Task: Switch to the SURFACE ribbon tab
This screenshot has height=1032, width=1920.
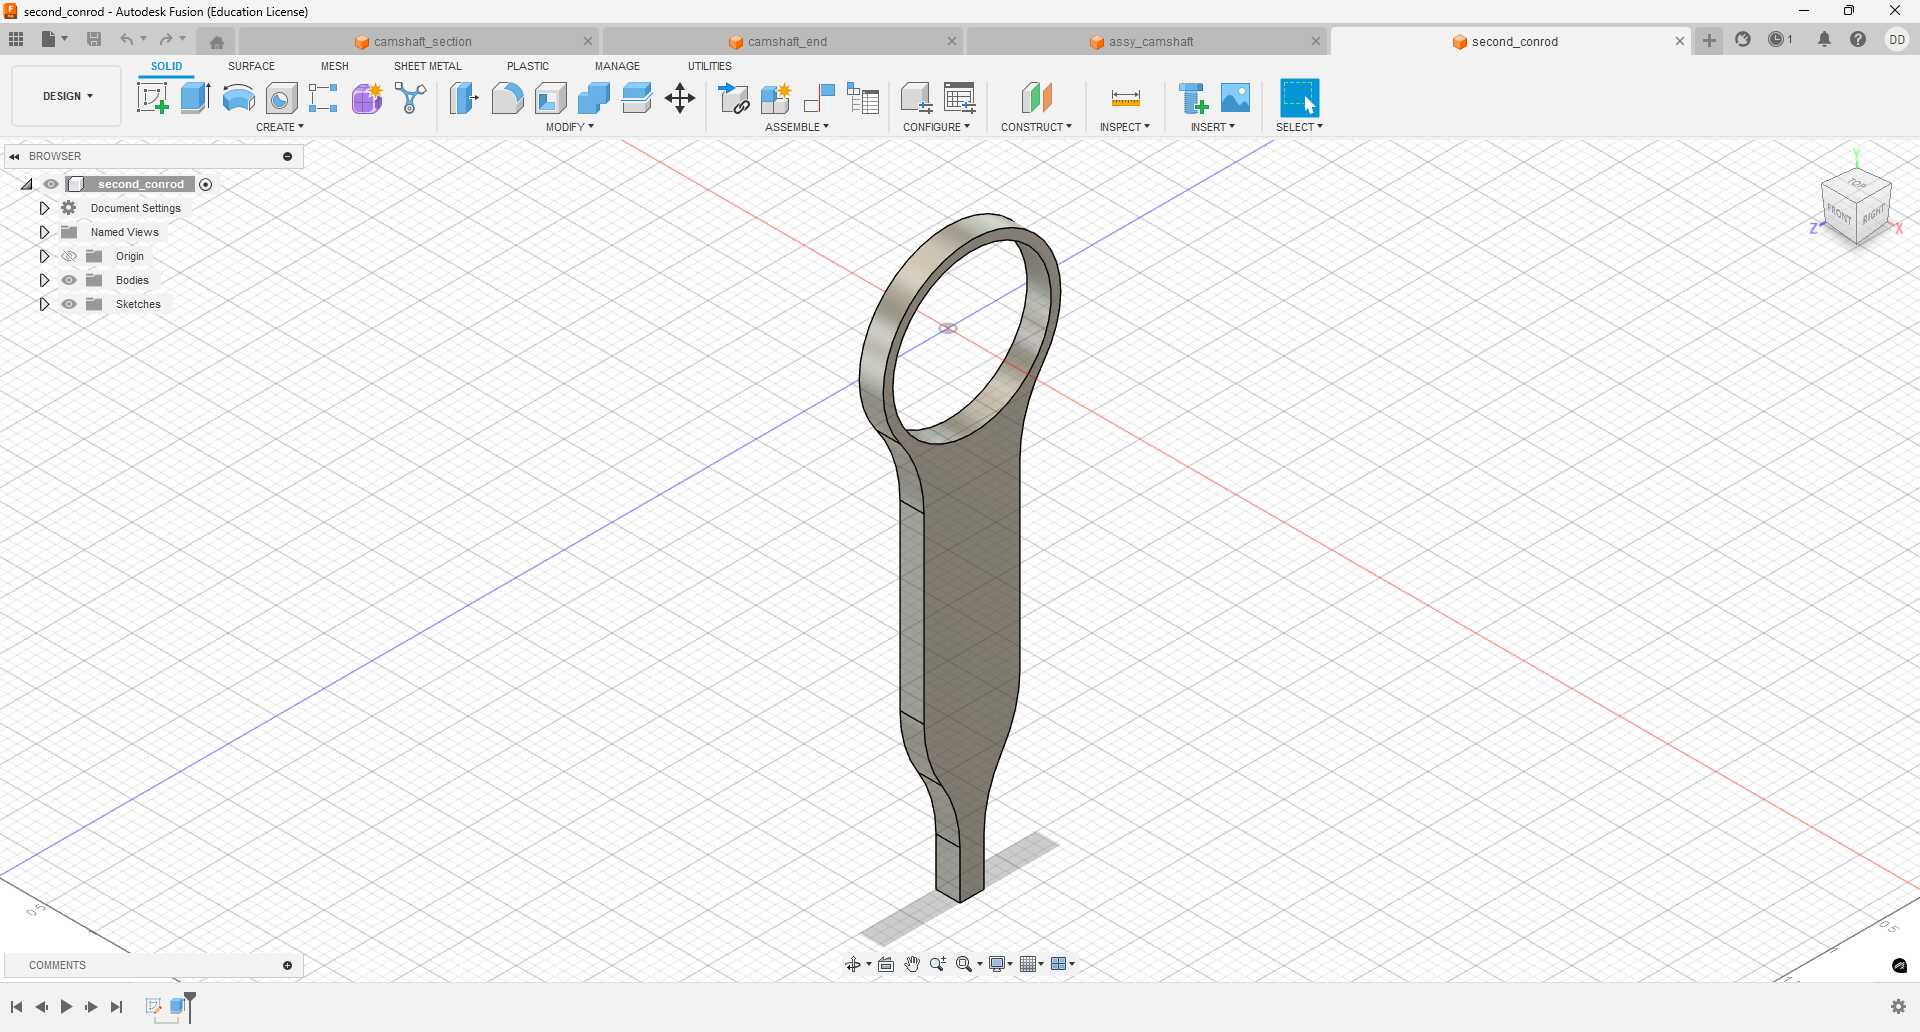Action: tap(251, 66)
